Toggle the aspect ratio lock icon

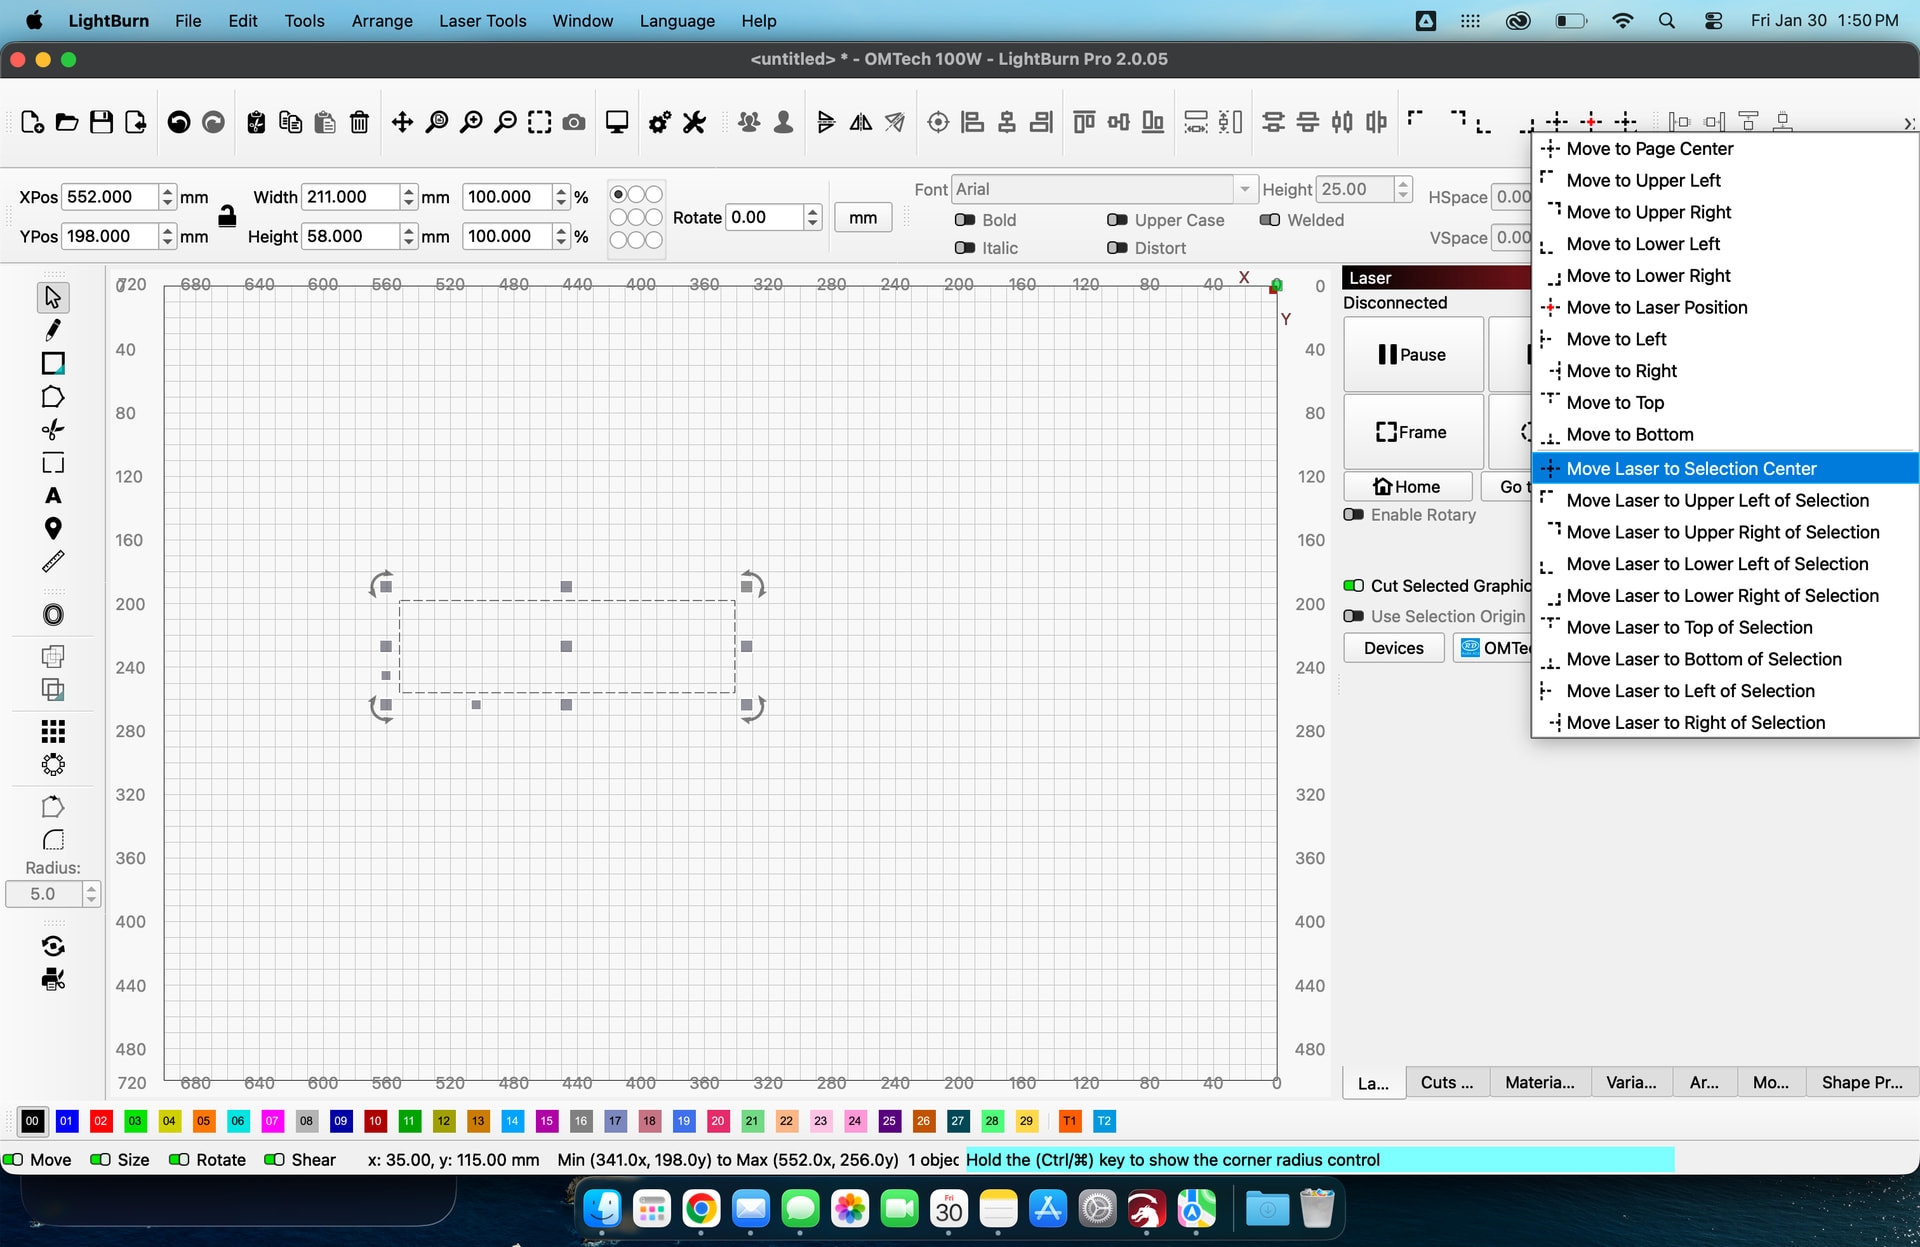click(x=227, y=216)
